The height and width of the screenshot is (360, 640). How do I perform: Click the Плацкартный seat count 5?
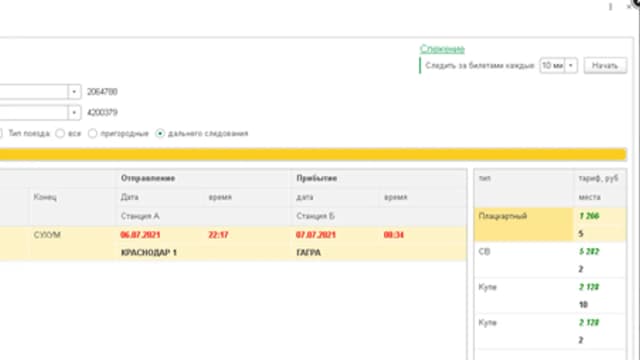pos(581,233)
